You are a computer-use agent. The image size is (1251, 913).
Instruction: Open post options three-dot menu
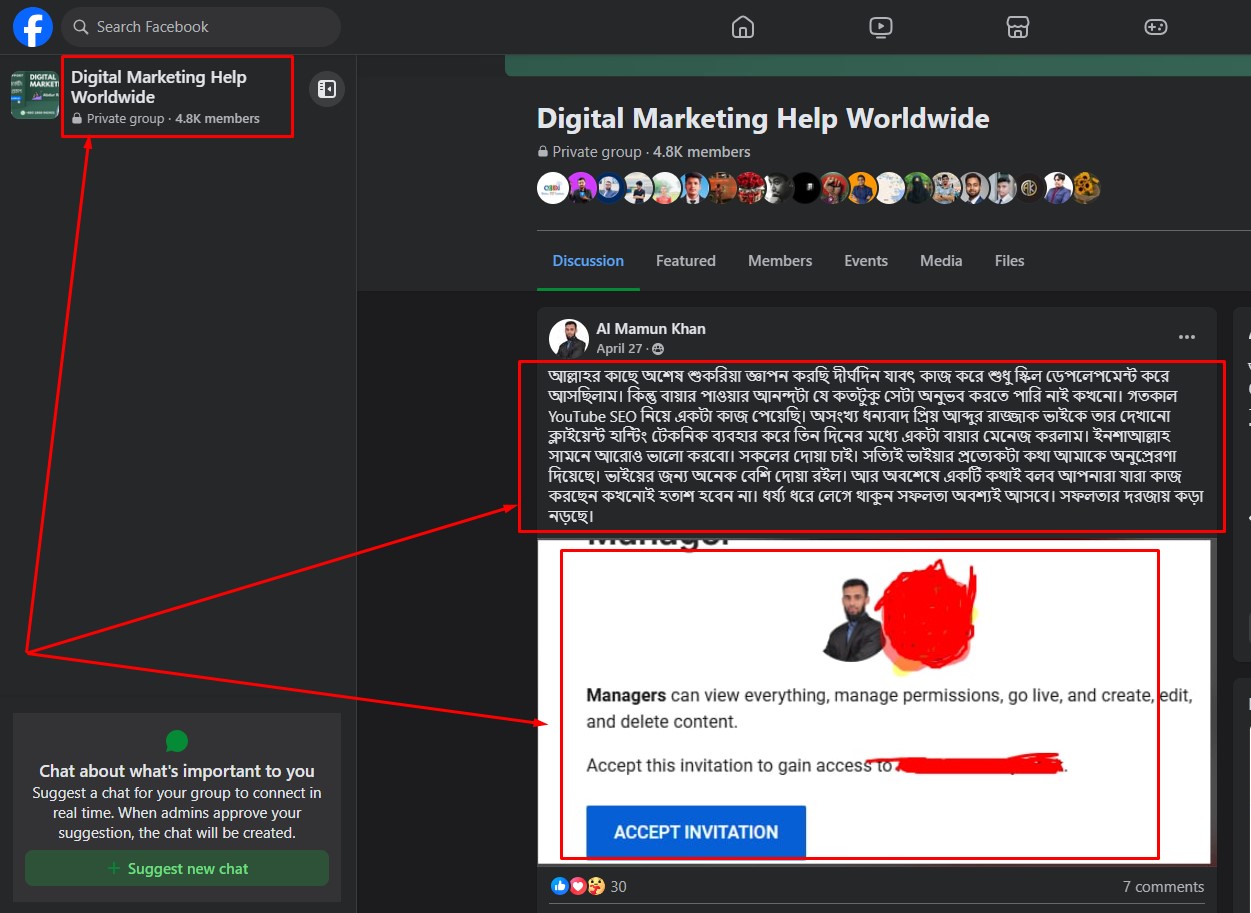(1187, 337)
